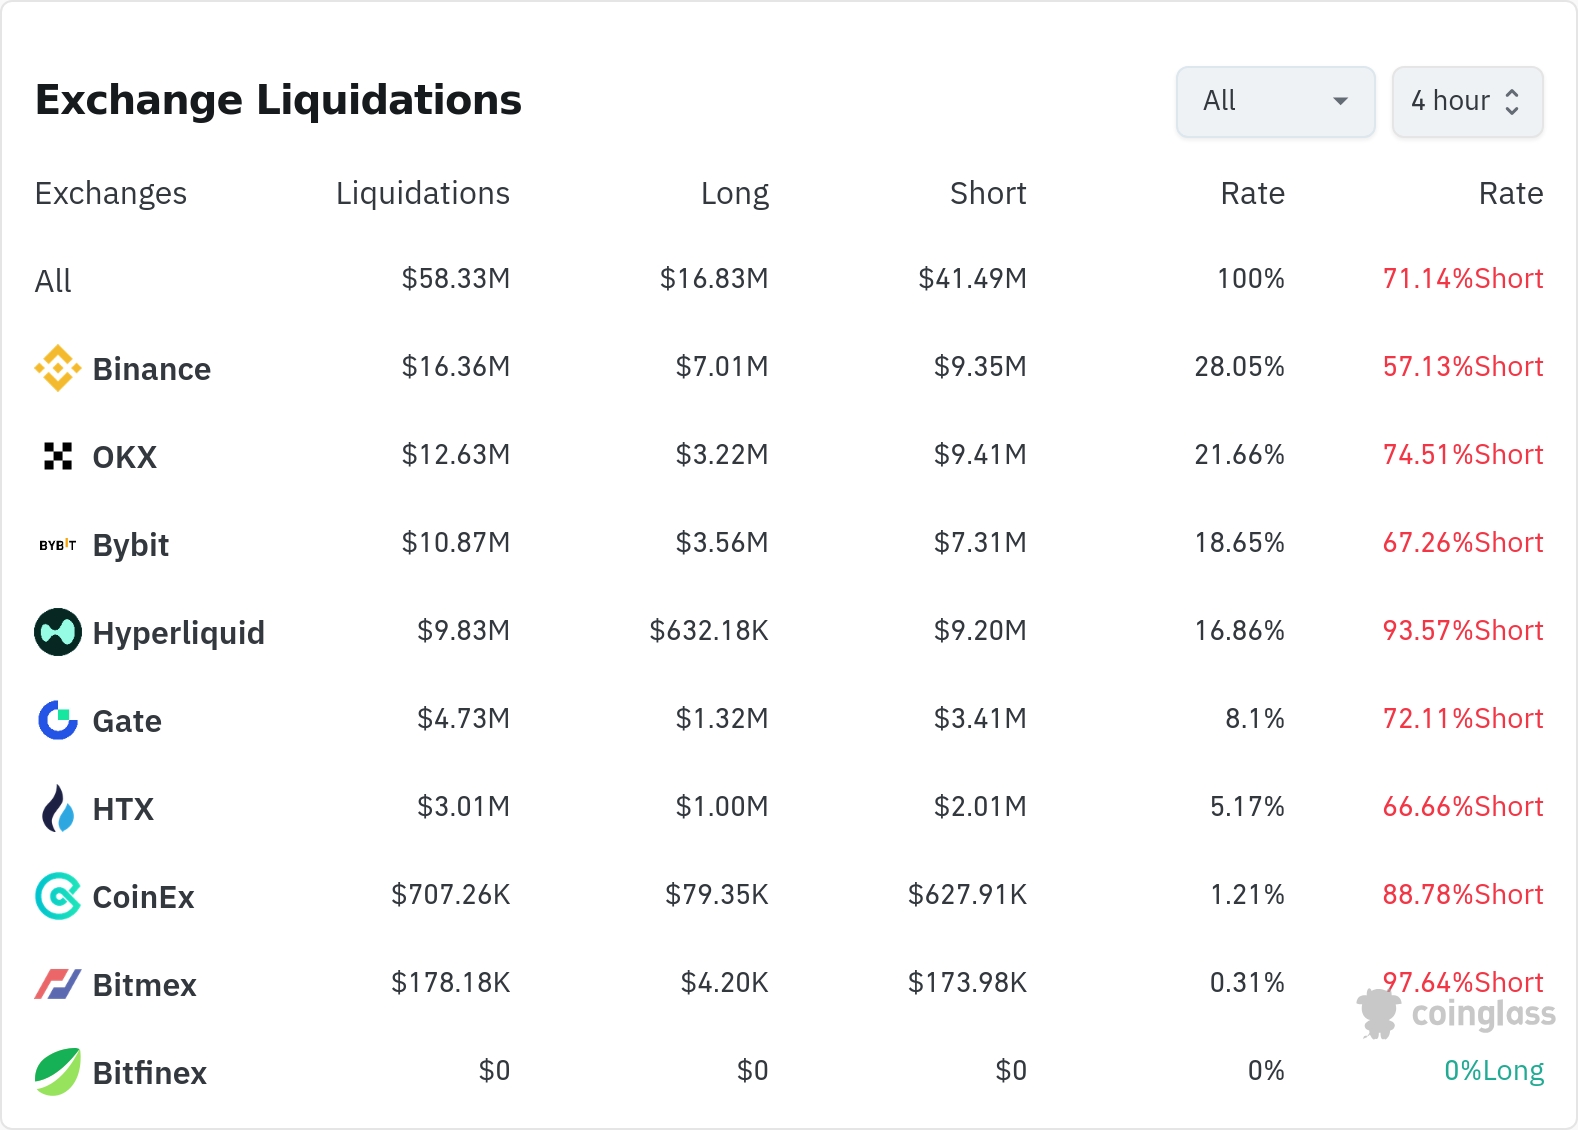The height and width of the screenshot is (1130, 1578).
Task: Click the Binance logo icon
Action: [58, 368]
